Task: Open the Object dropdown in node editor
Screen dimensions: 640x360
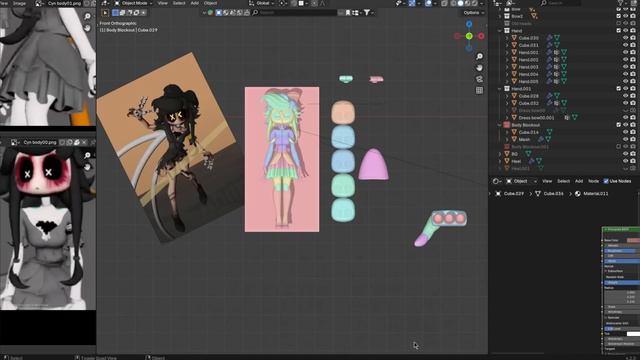Action: point(522,181)
